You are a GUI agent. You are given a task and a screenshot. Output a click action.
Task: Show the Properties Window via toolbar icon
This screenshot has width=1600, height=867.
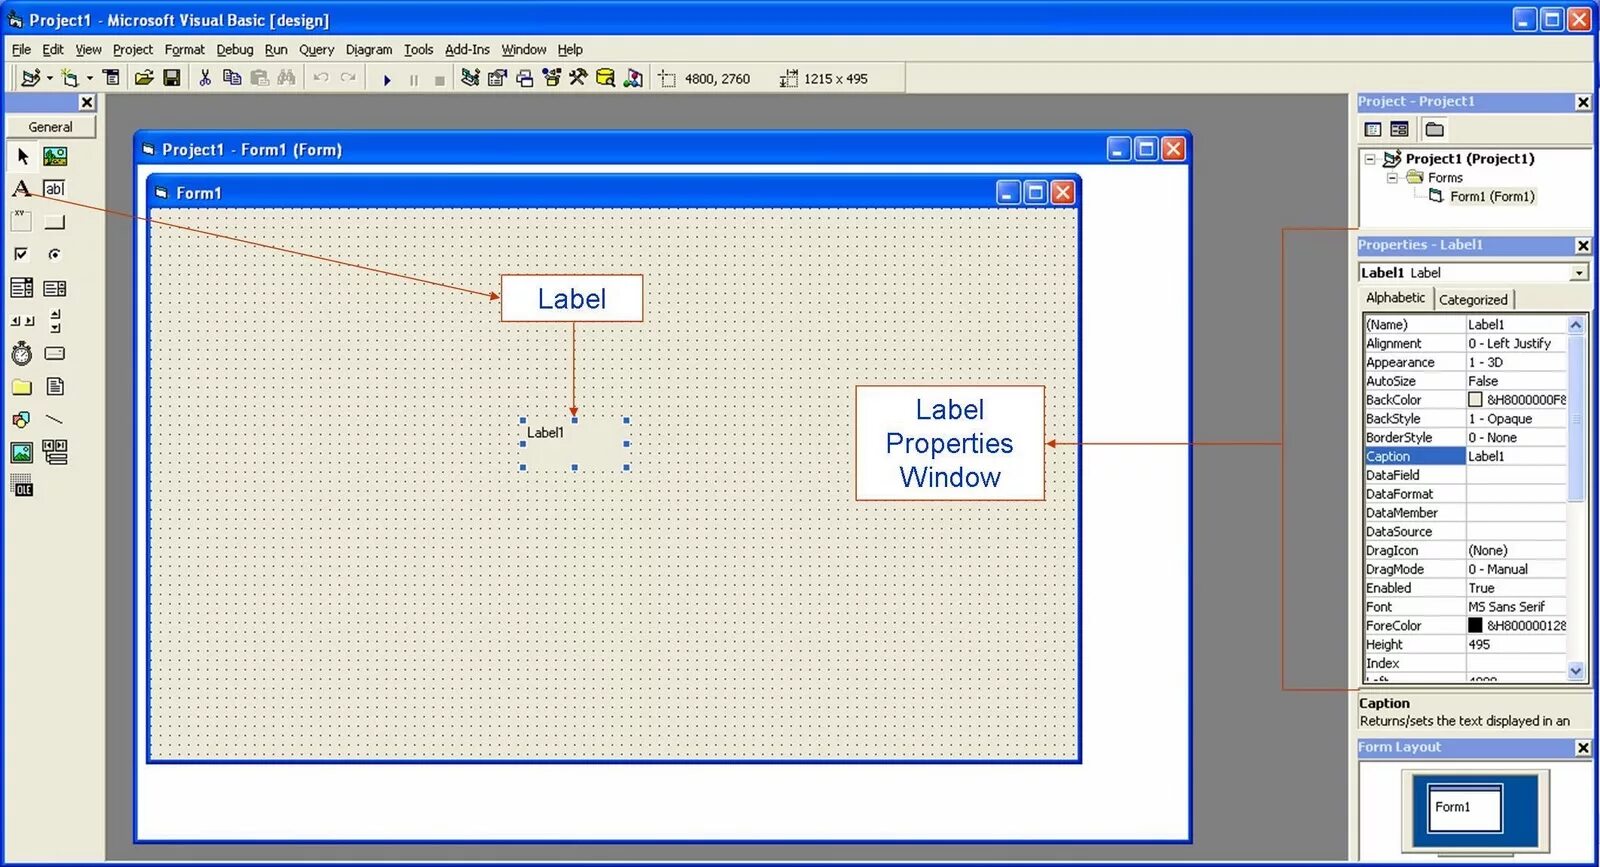(497, 78)
